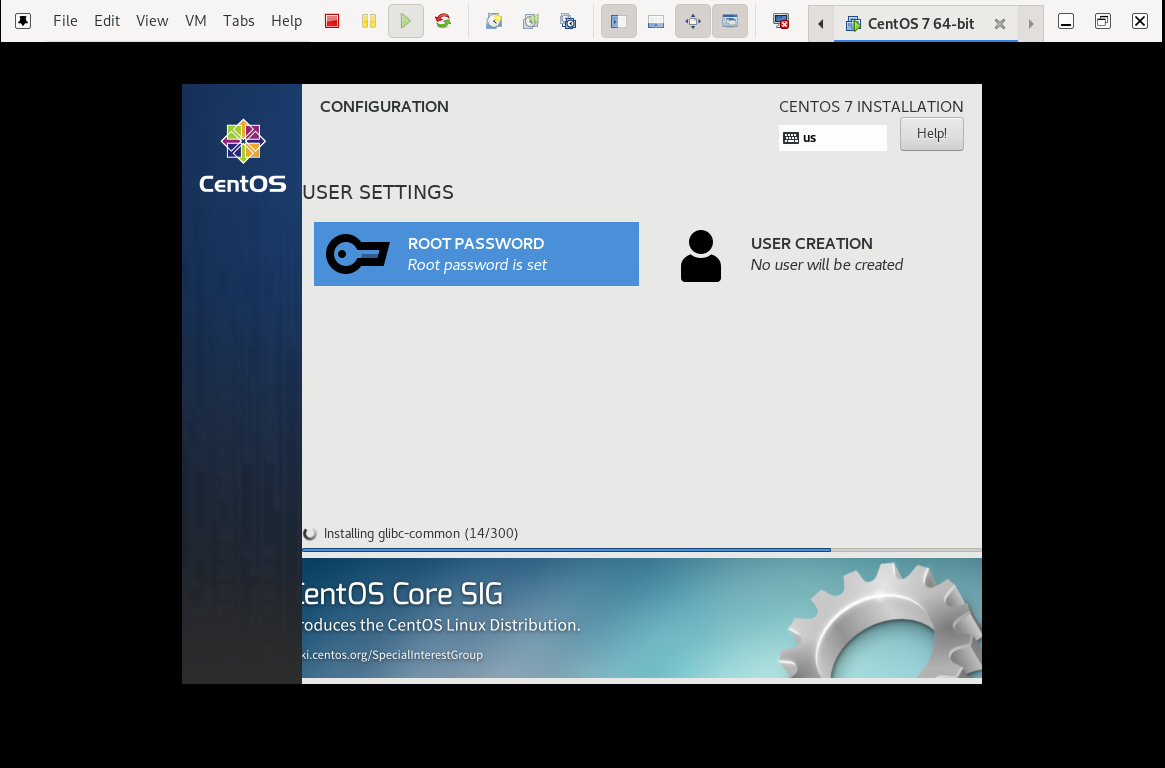The image size is (1165, 768).
Task: Open the ROOT PASSWORD settings
Action: pos(476,254)
